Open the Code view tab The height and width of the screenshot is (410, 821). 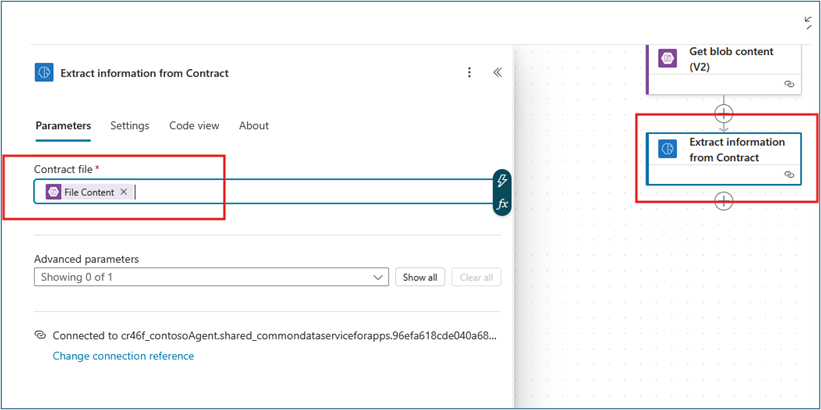194,126
